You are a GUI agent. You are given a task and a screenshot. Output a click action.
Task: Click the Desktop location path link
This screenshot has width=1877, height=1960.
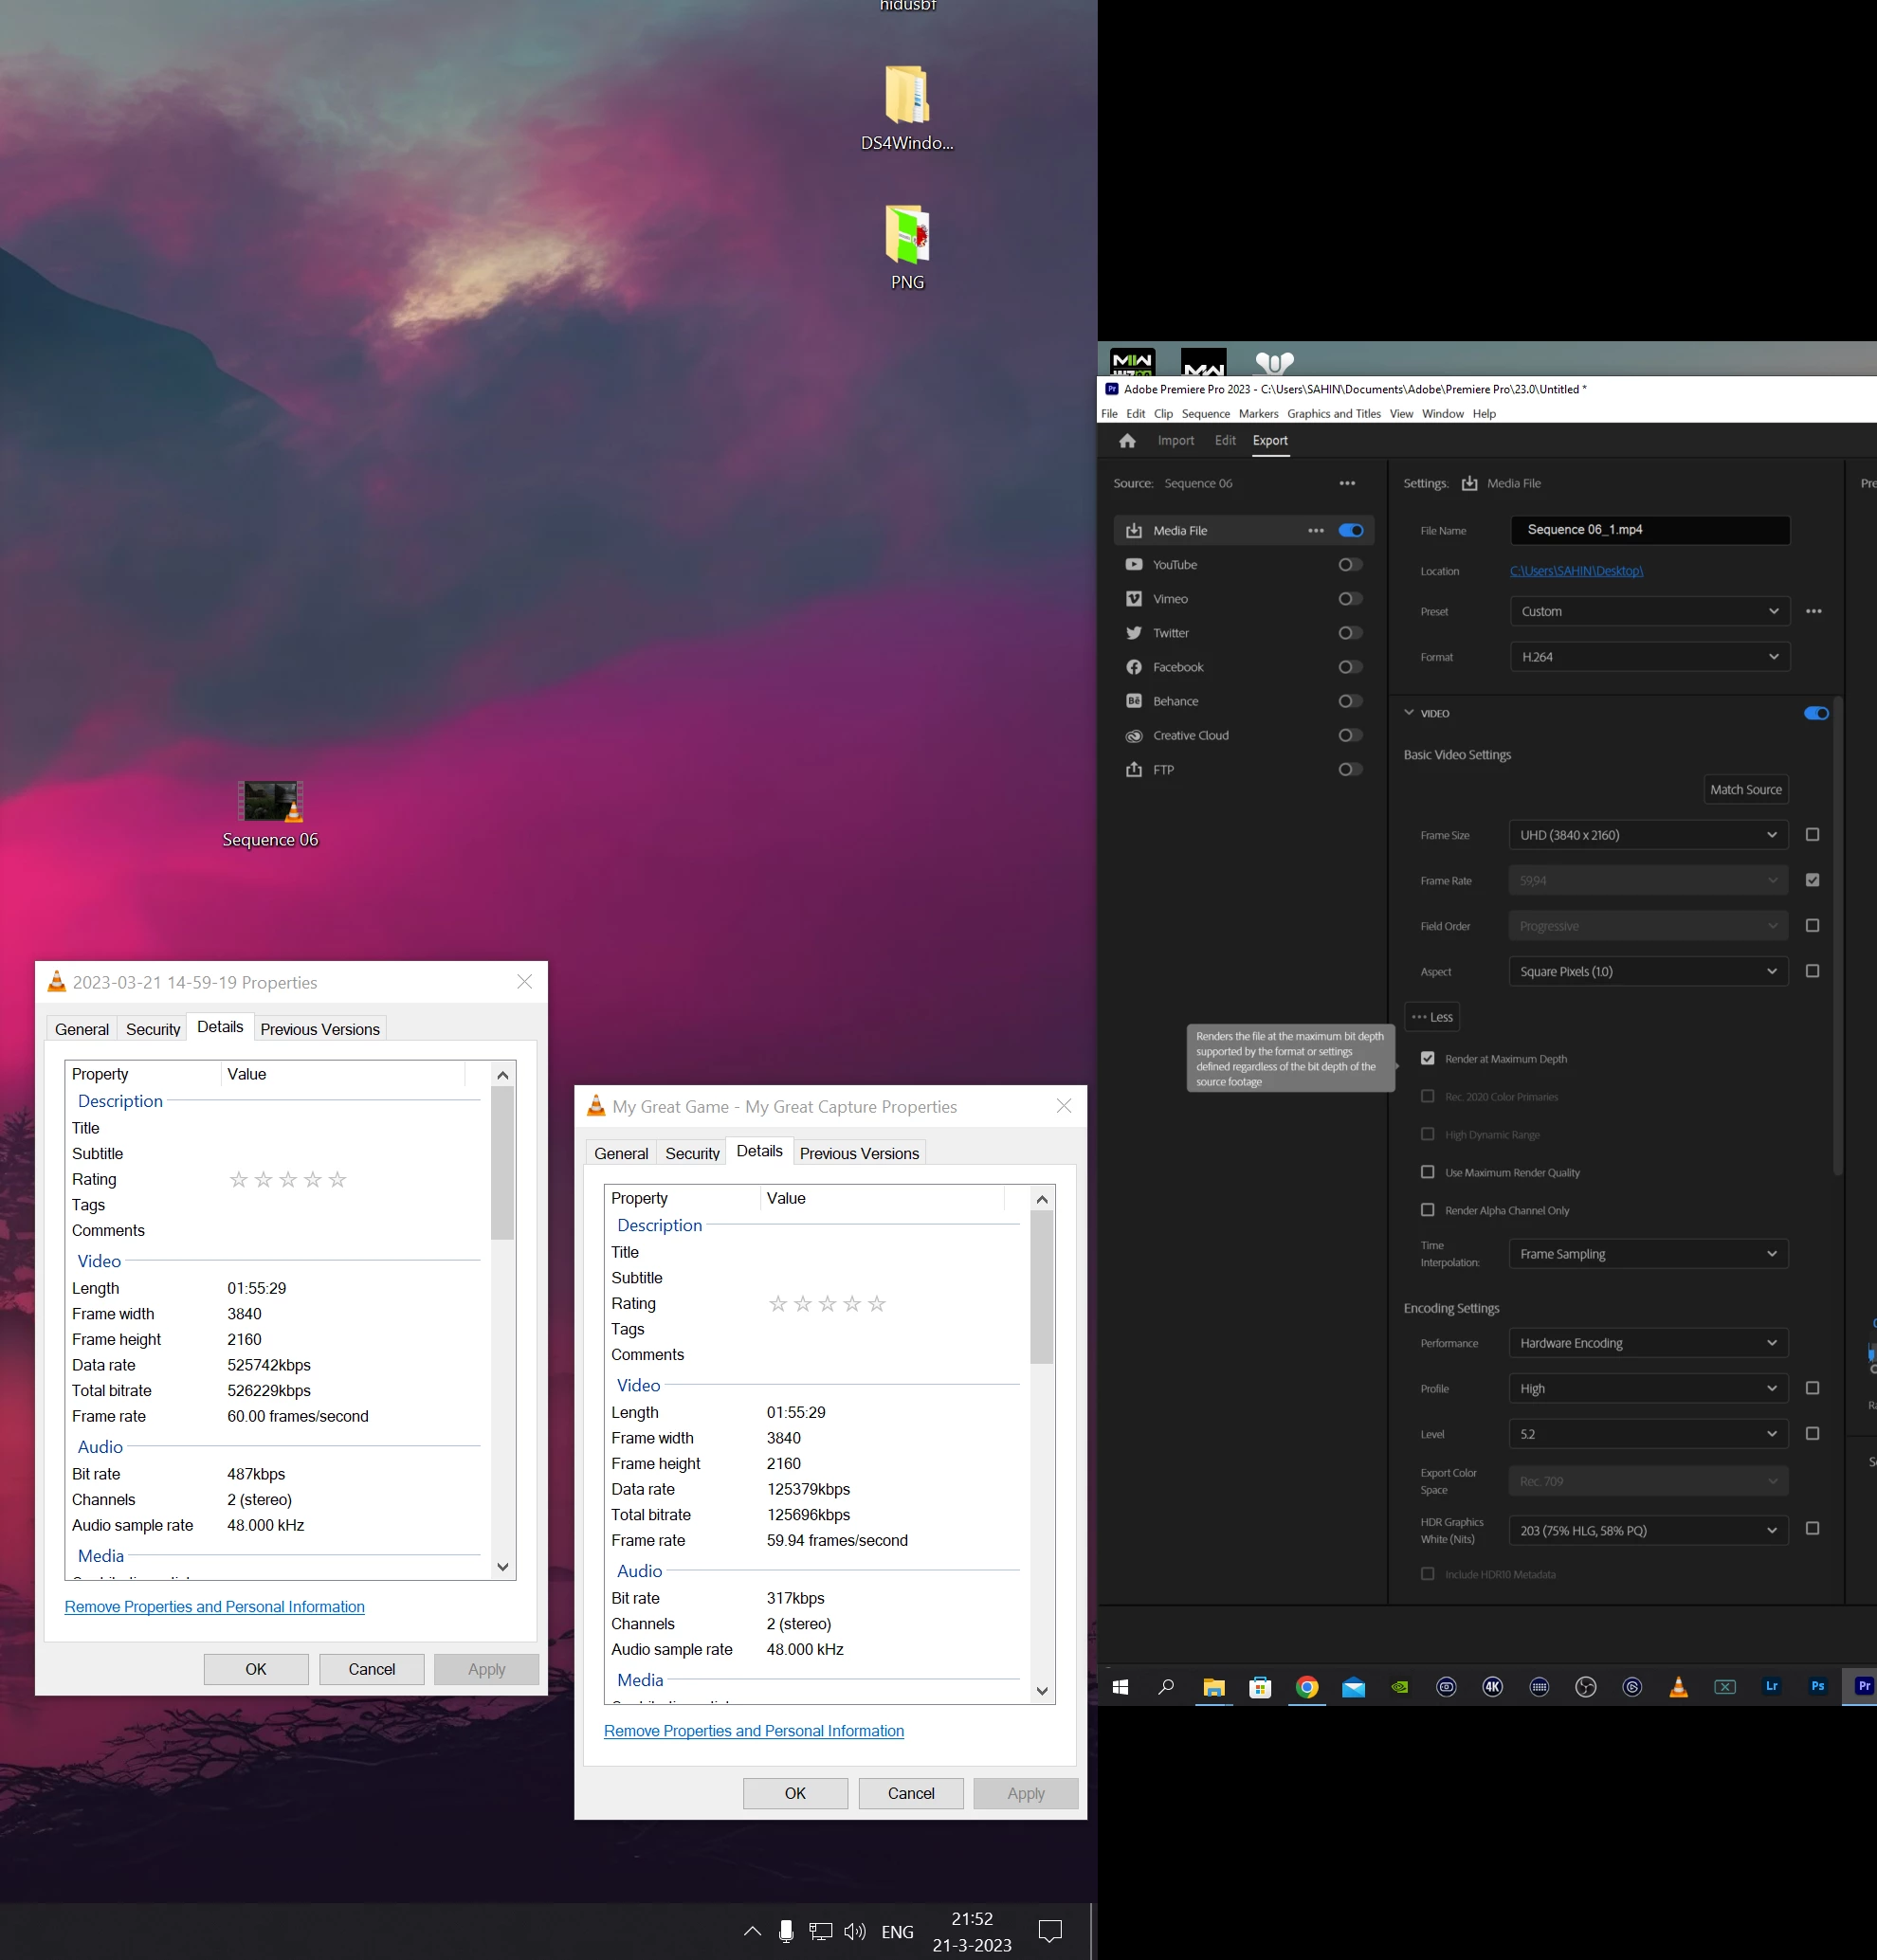coord(1576,571)
